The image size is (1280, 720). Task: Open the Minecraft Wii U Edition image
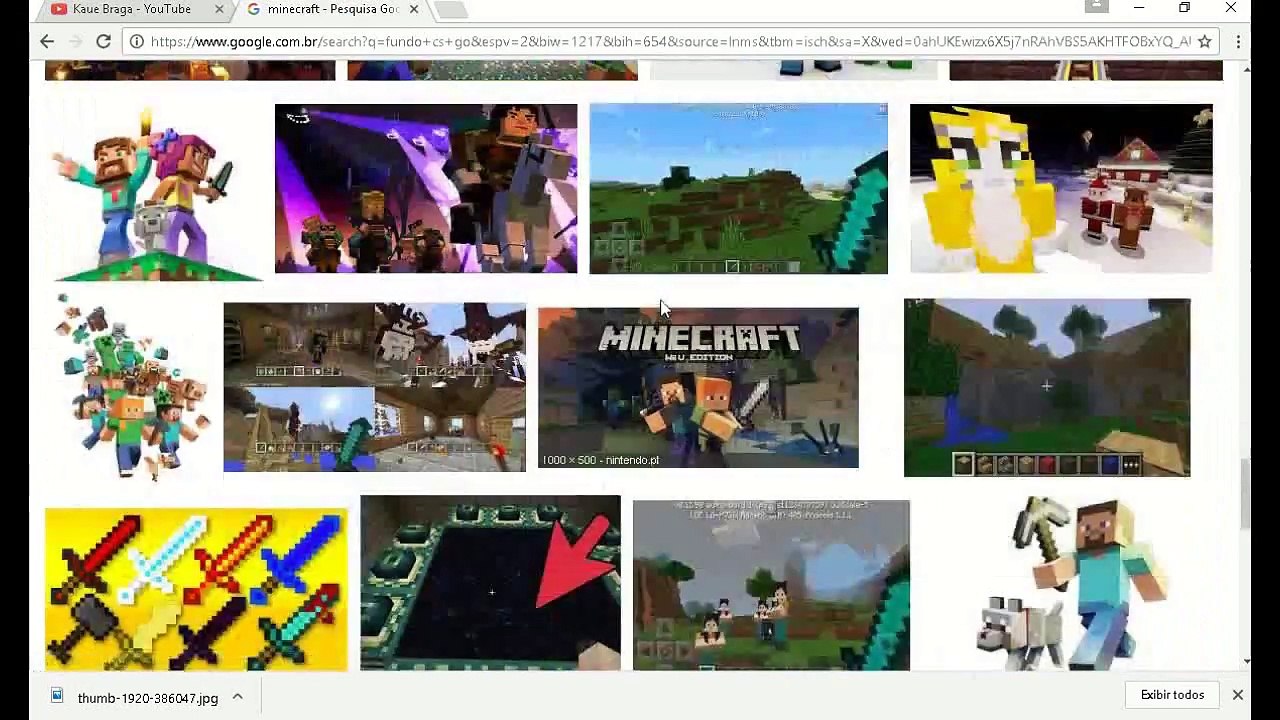pos(698,388)
